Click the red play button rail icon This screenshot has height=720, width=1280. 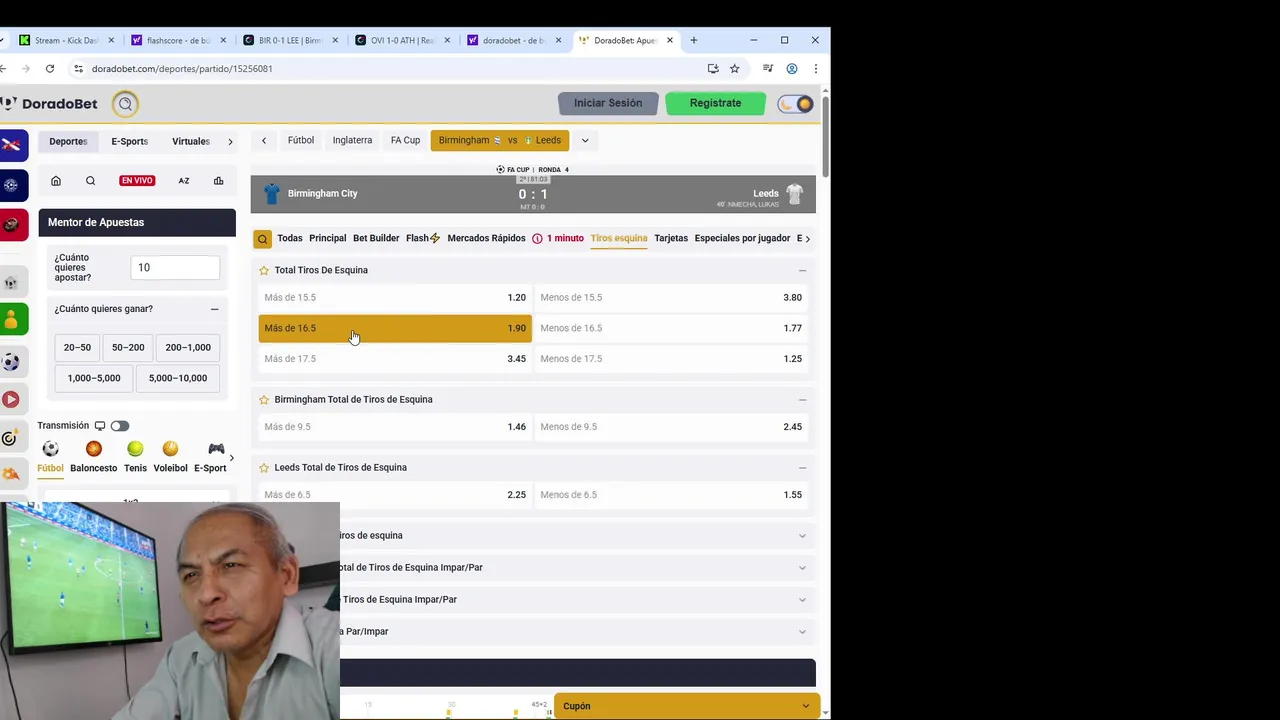(11, 399)
